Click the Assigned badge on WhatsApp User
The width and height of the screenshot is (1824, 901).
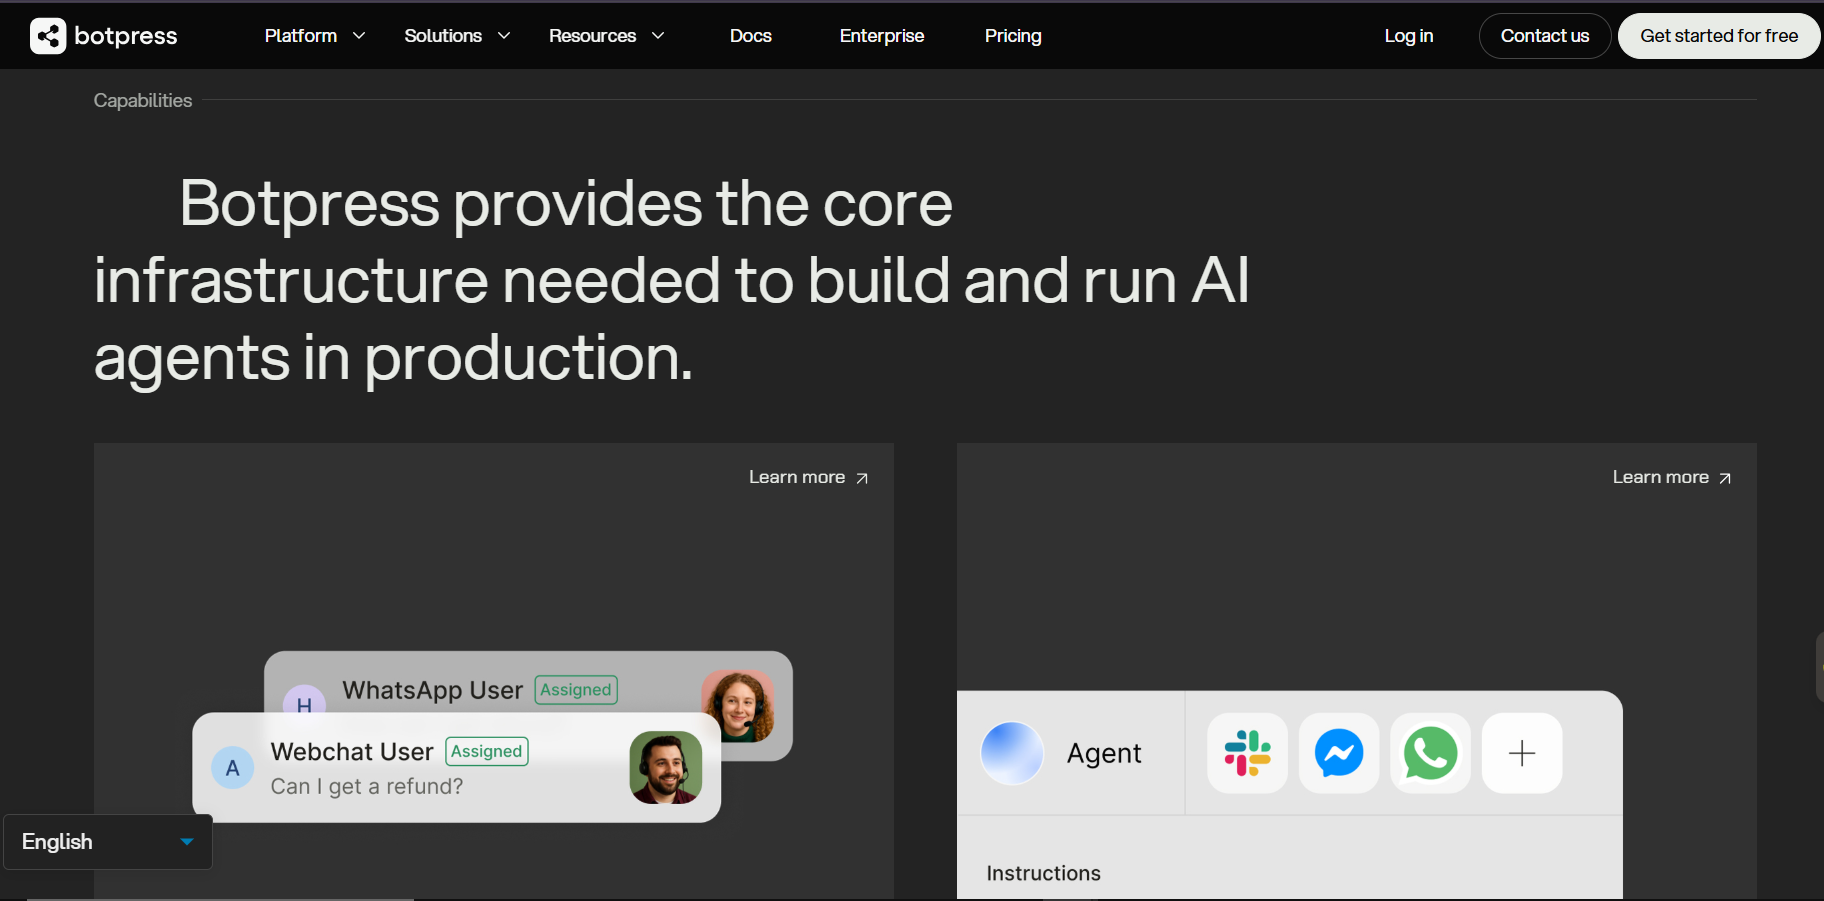pyautogui.click(x=576, y=690)
